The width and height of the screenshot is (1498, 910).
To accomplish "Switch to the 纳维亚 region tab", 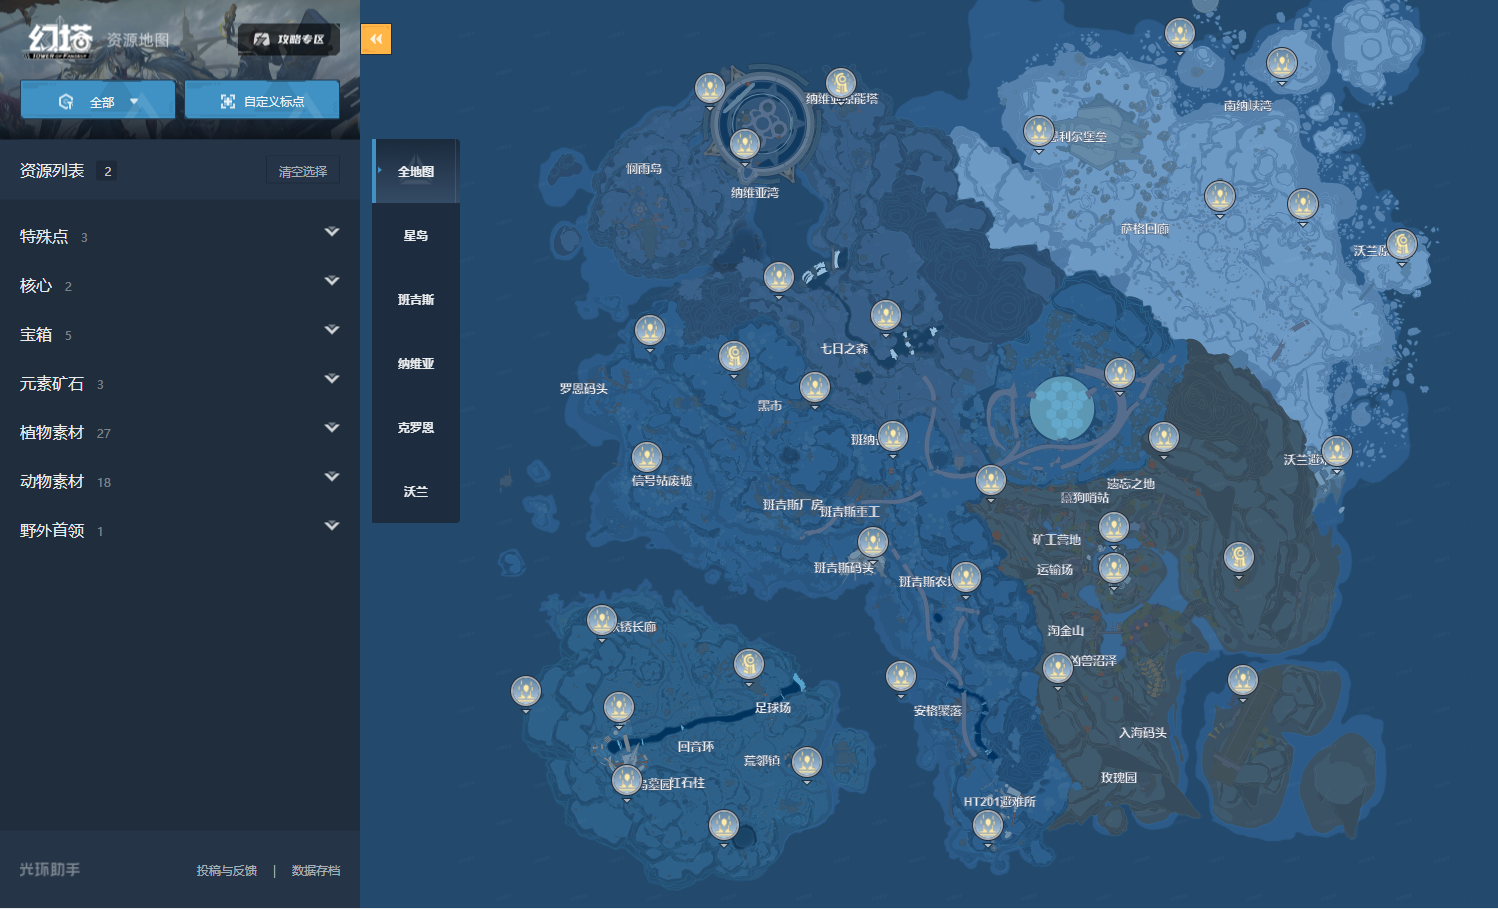I will coord(416,364).
